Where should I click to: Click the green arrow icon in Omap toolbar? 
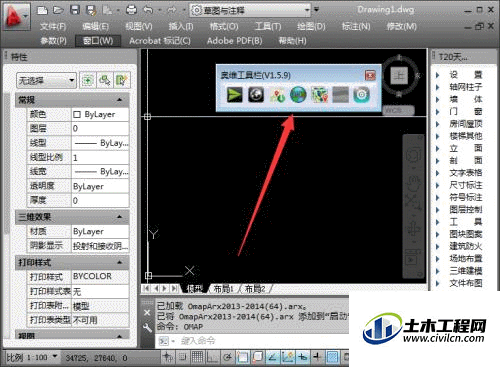click(235, 95)
